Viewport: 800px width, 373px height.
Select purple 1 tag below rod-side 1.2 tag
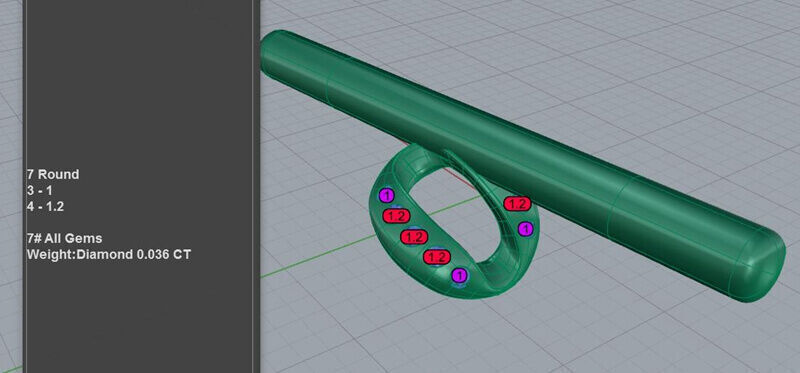[x=526, y=229]
